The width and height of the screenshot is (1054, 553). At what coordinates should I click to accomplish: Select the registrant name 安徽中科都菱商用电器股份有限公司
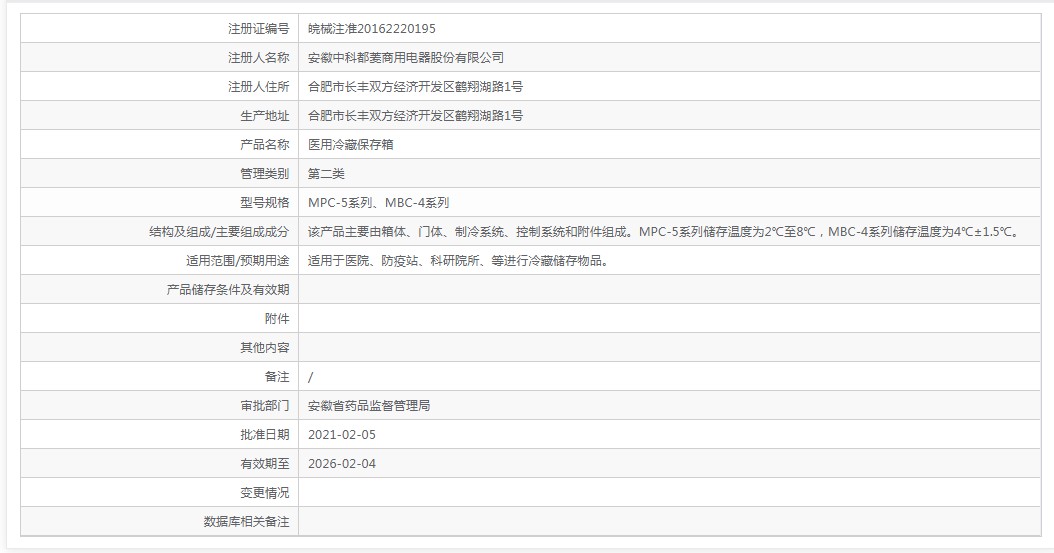pos(405,58)
